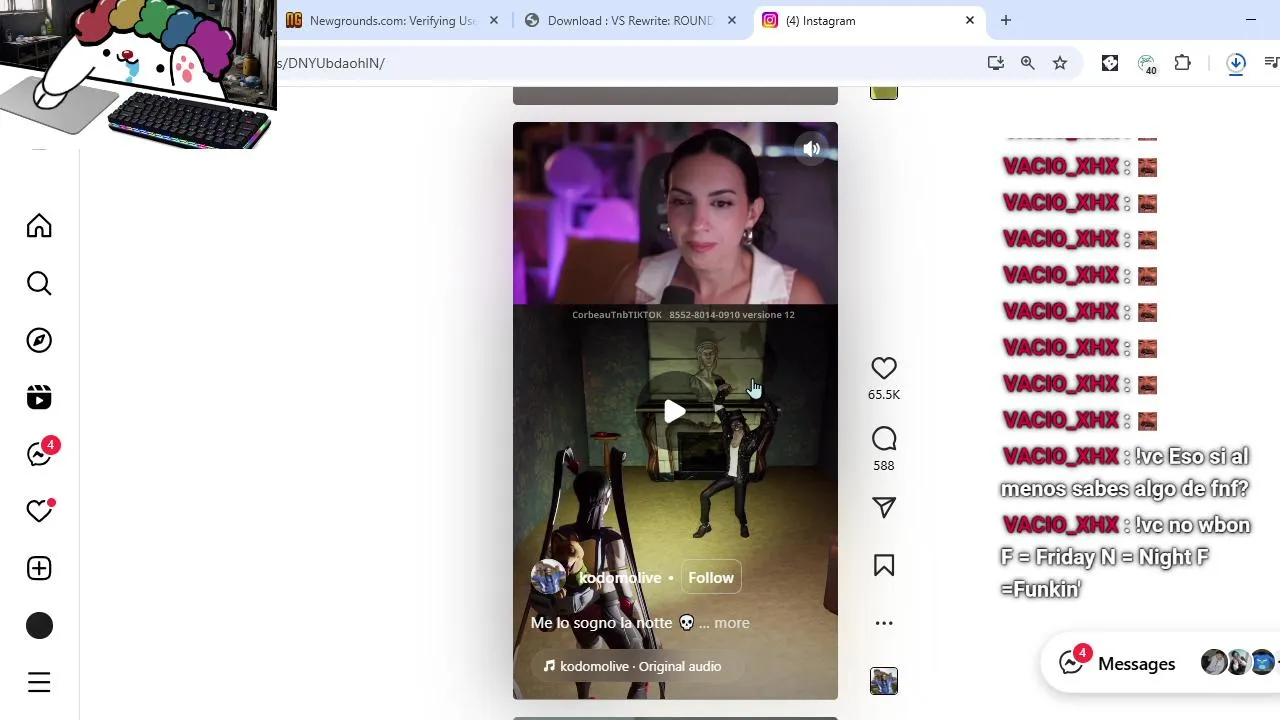This screenshot has height=720, width=1280.
Task: Close the Download VS Rewrite tab
Action: 732,20
